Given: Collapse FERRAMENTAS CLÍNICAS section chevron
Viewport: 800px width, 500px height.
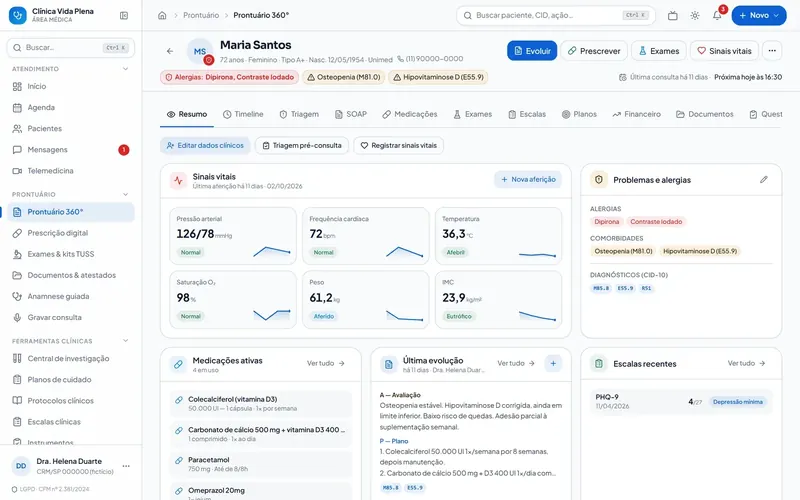Looking at the screenshot, I should point(126,340).
